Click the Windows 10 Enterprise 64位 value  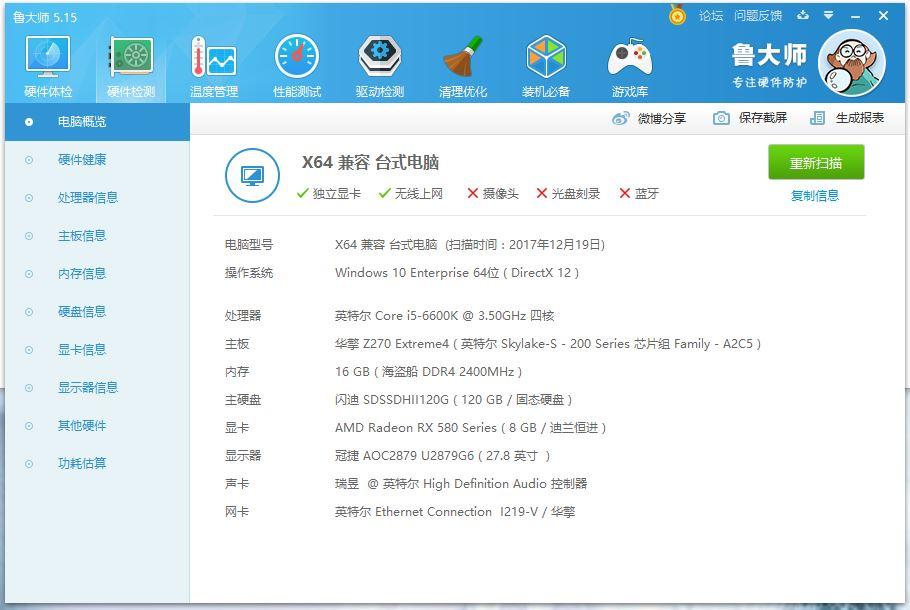point(457,273)
